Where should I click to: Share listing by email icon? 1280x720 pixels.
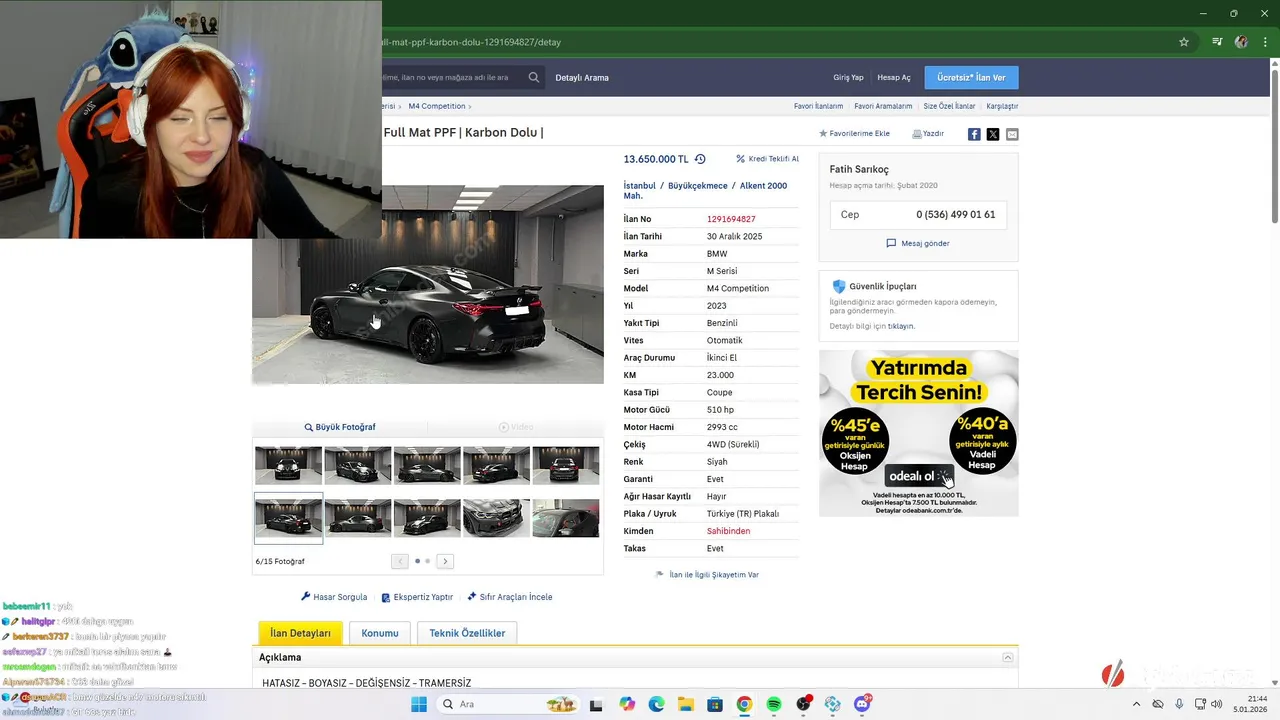click(x=1012, y=134)
